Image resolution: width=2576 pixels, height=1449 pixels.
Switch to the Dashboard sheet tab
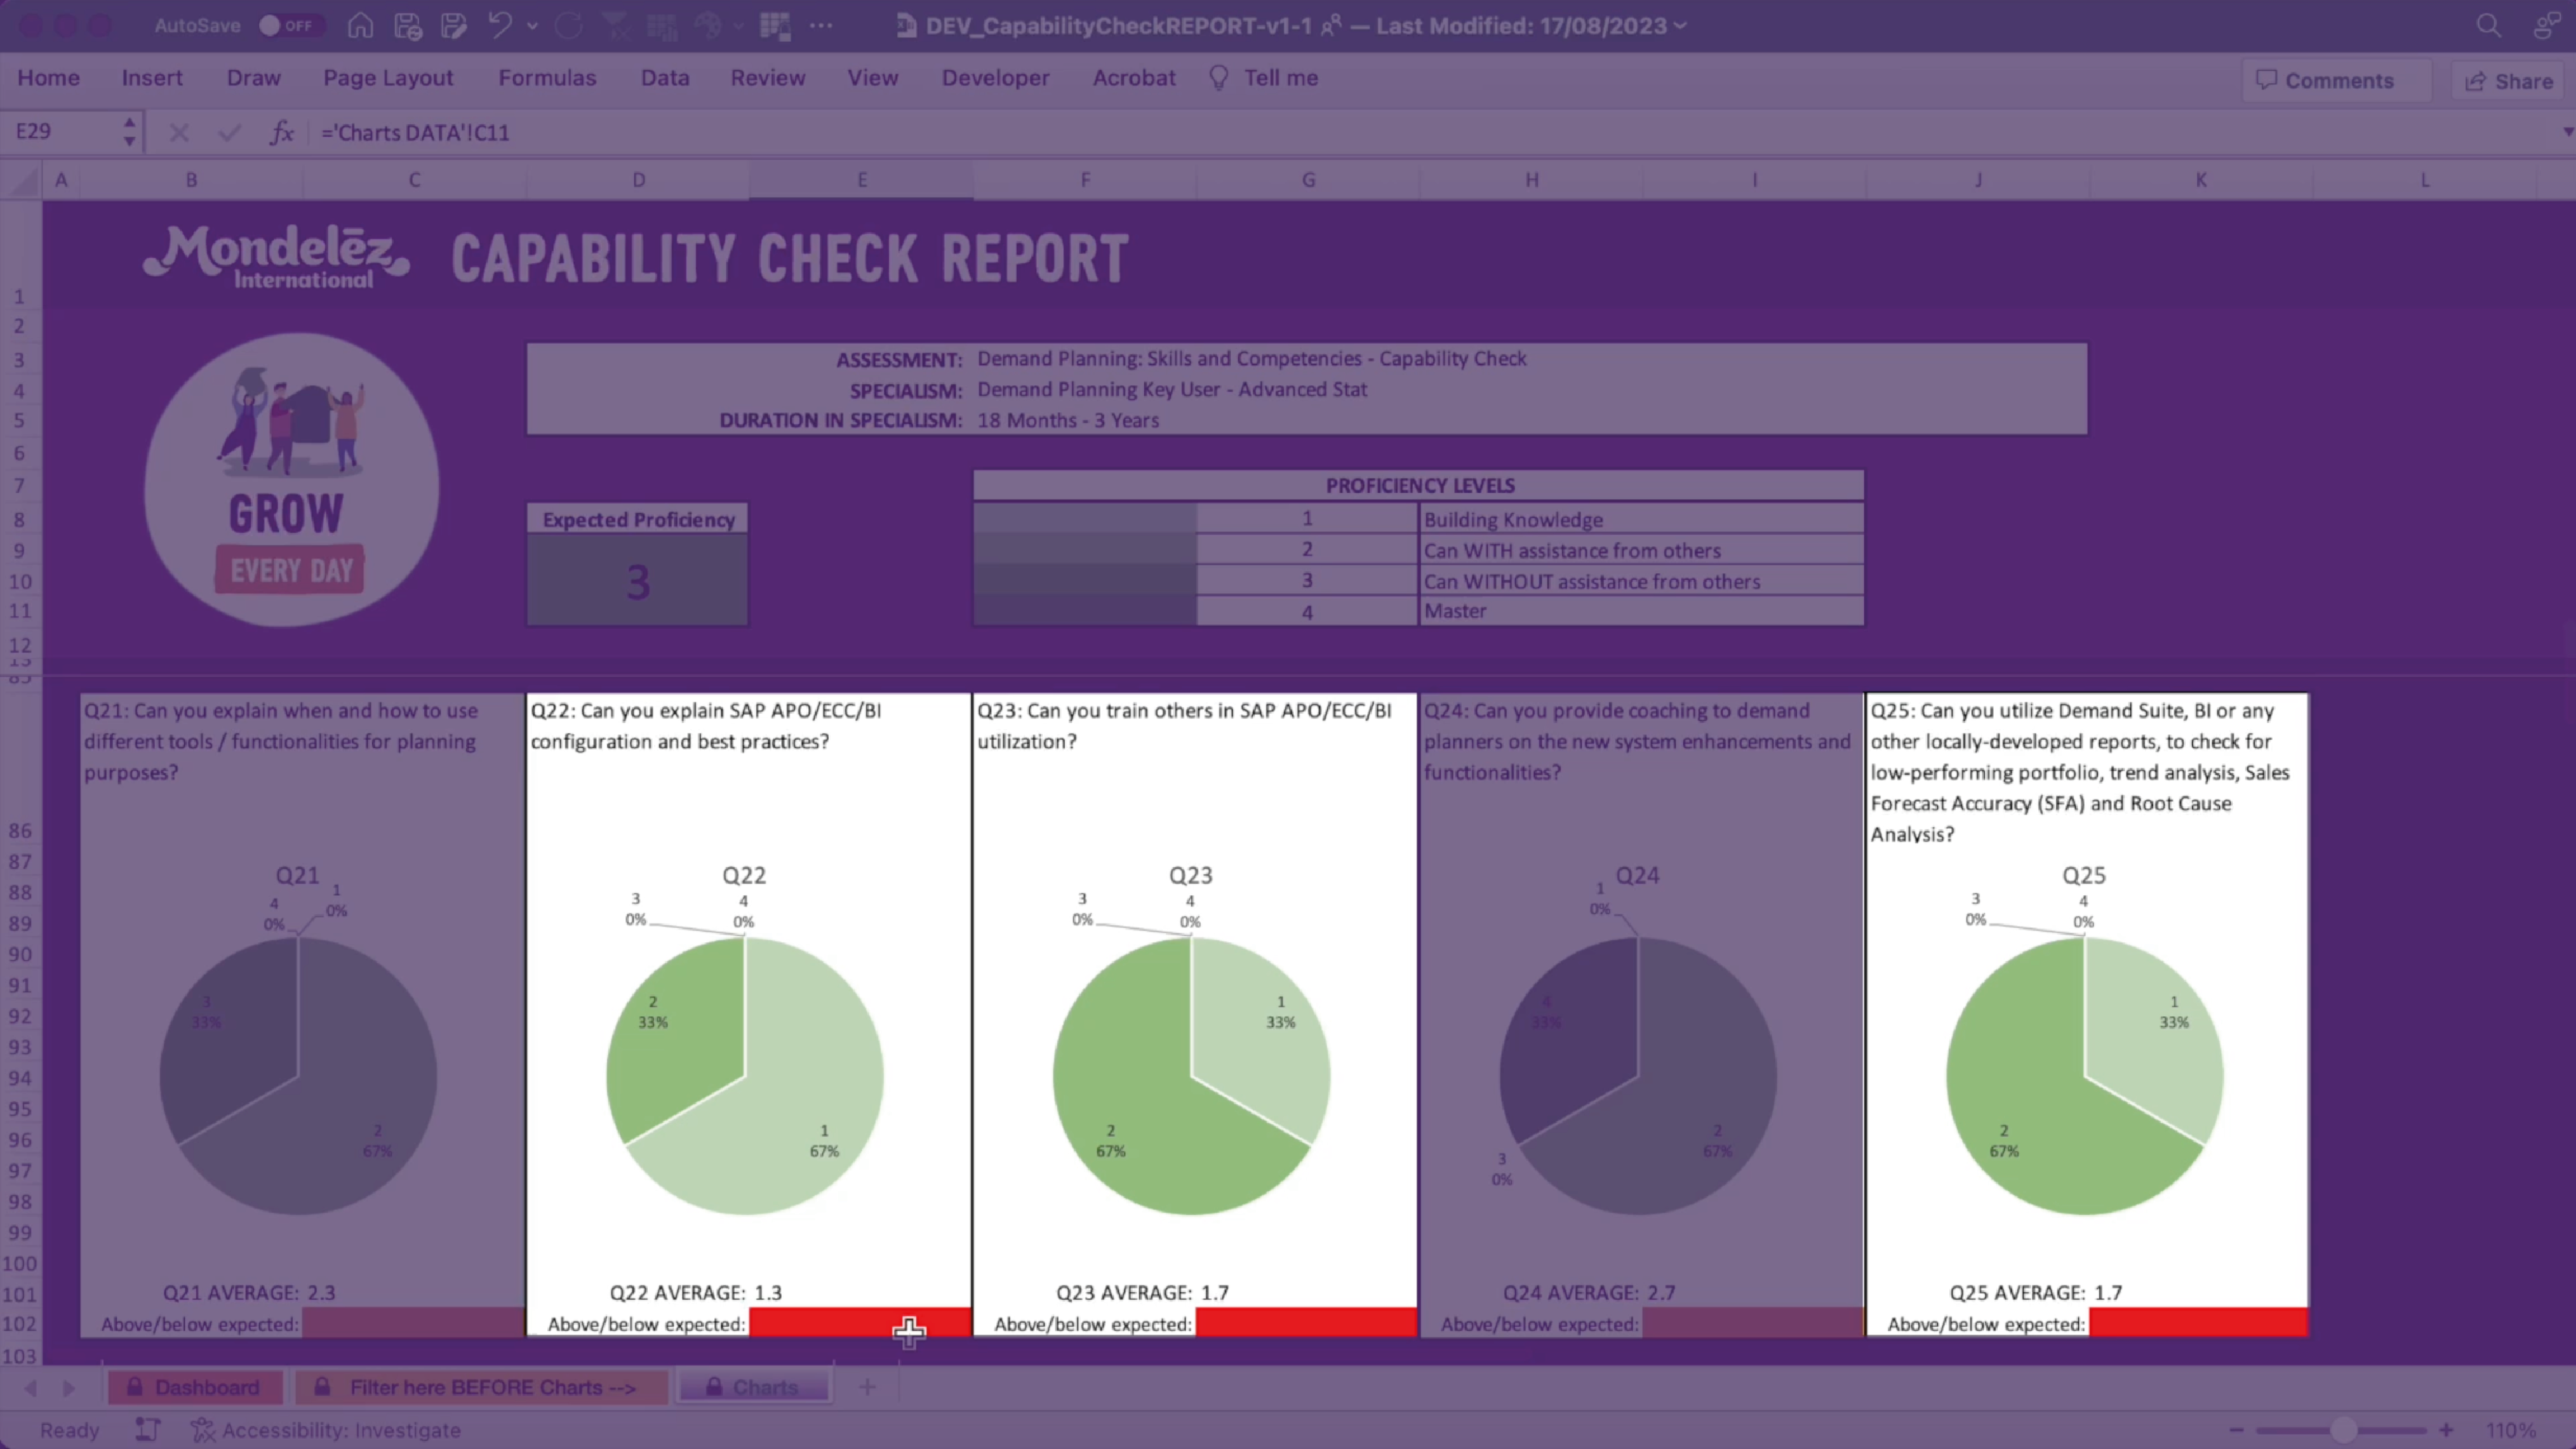coord(195,1387)
